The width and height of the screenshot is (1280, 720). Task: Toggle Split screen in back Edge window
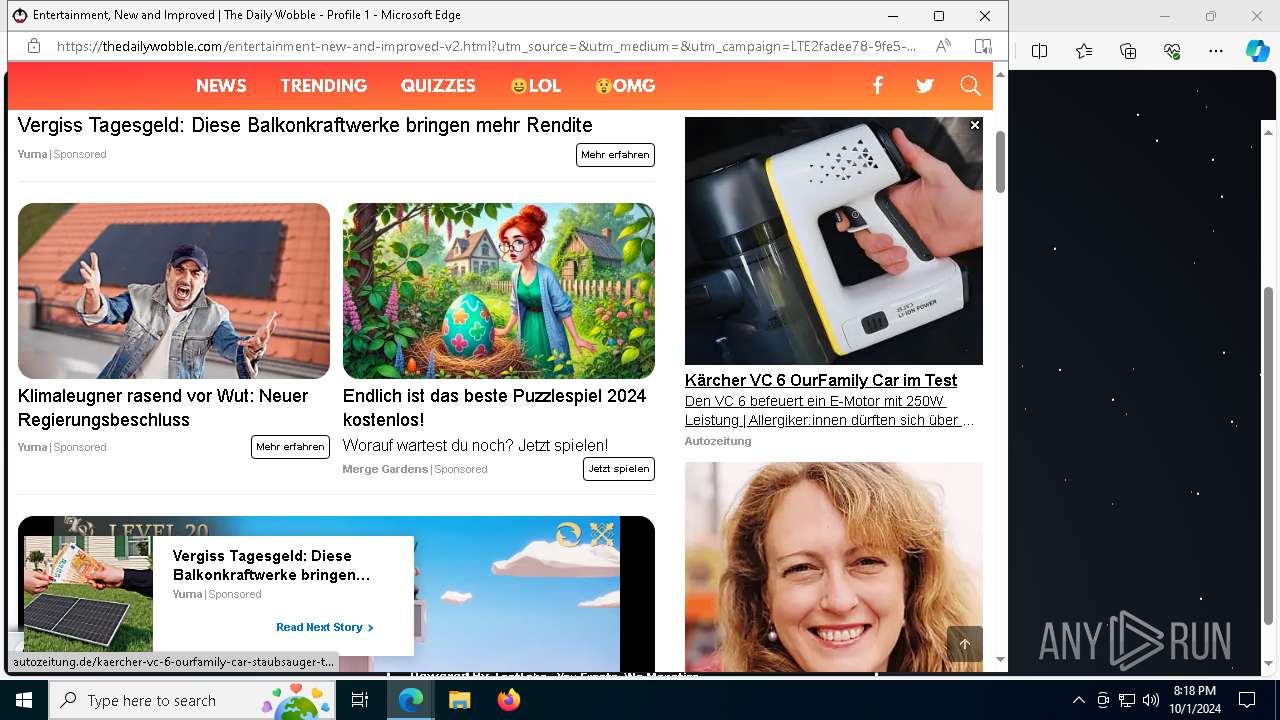(x=1039, y=51)
